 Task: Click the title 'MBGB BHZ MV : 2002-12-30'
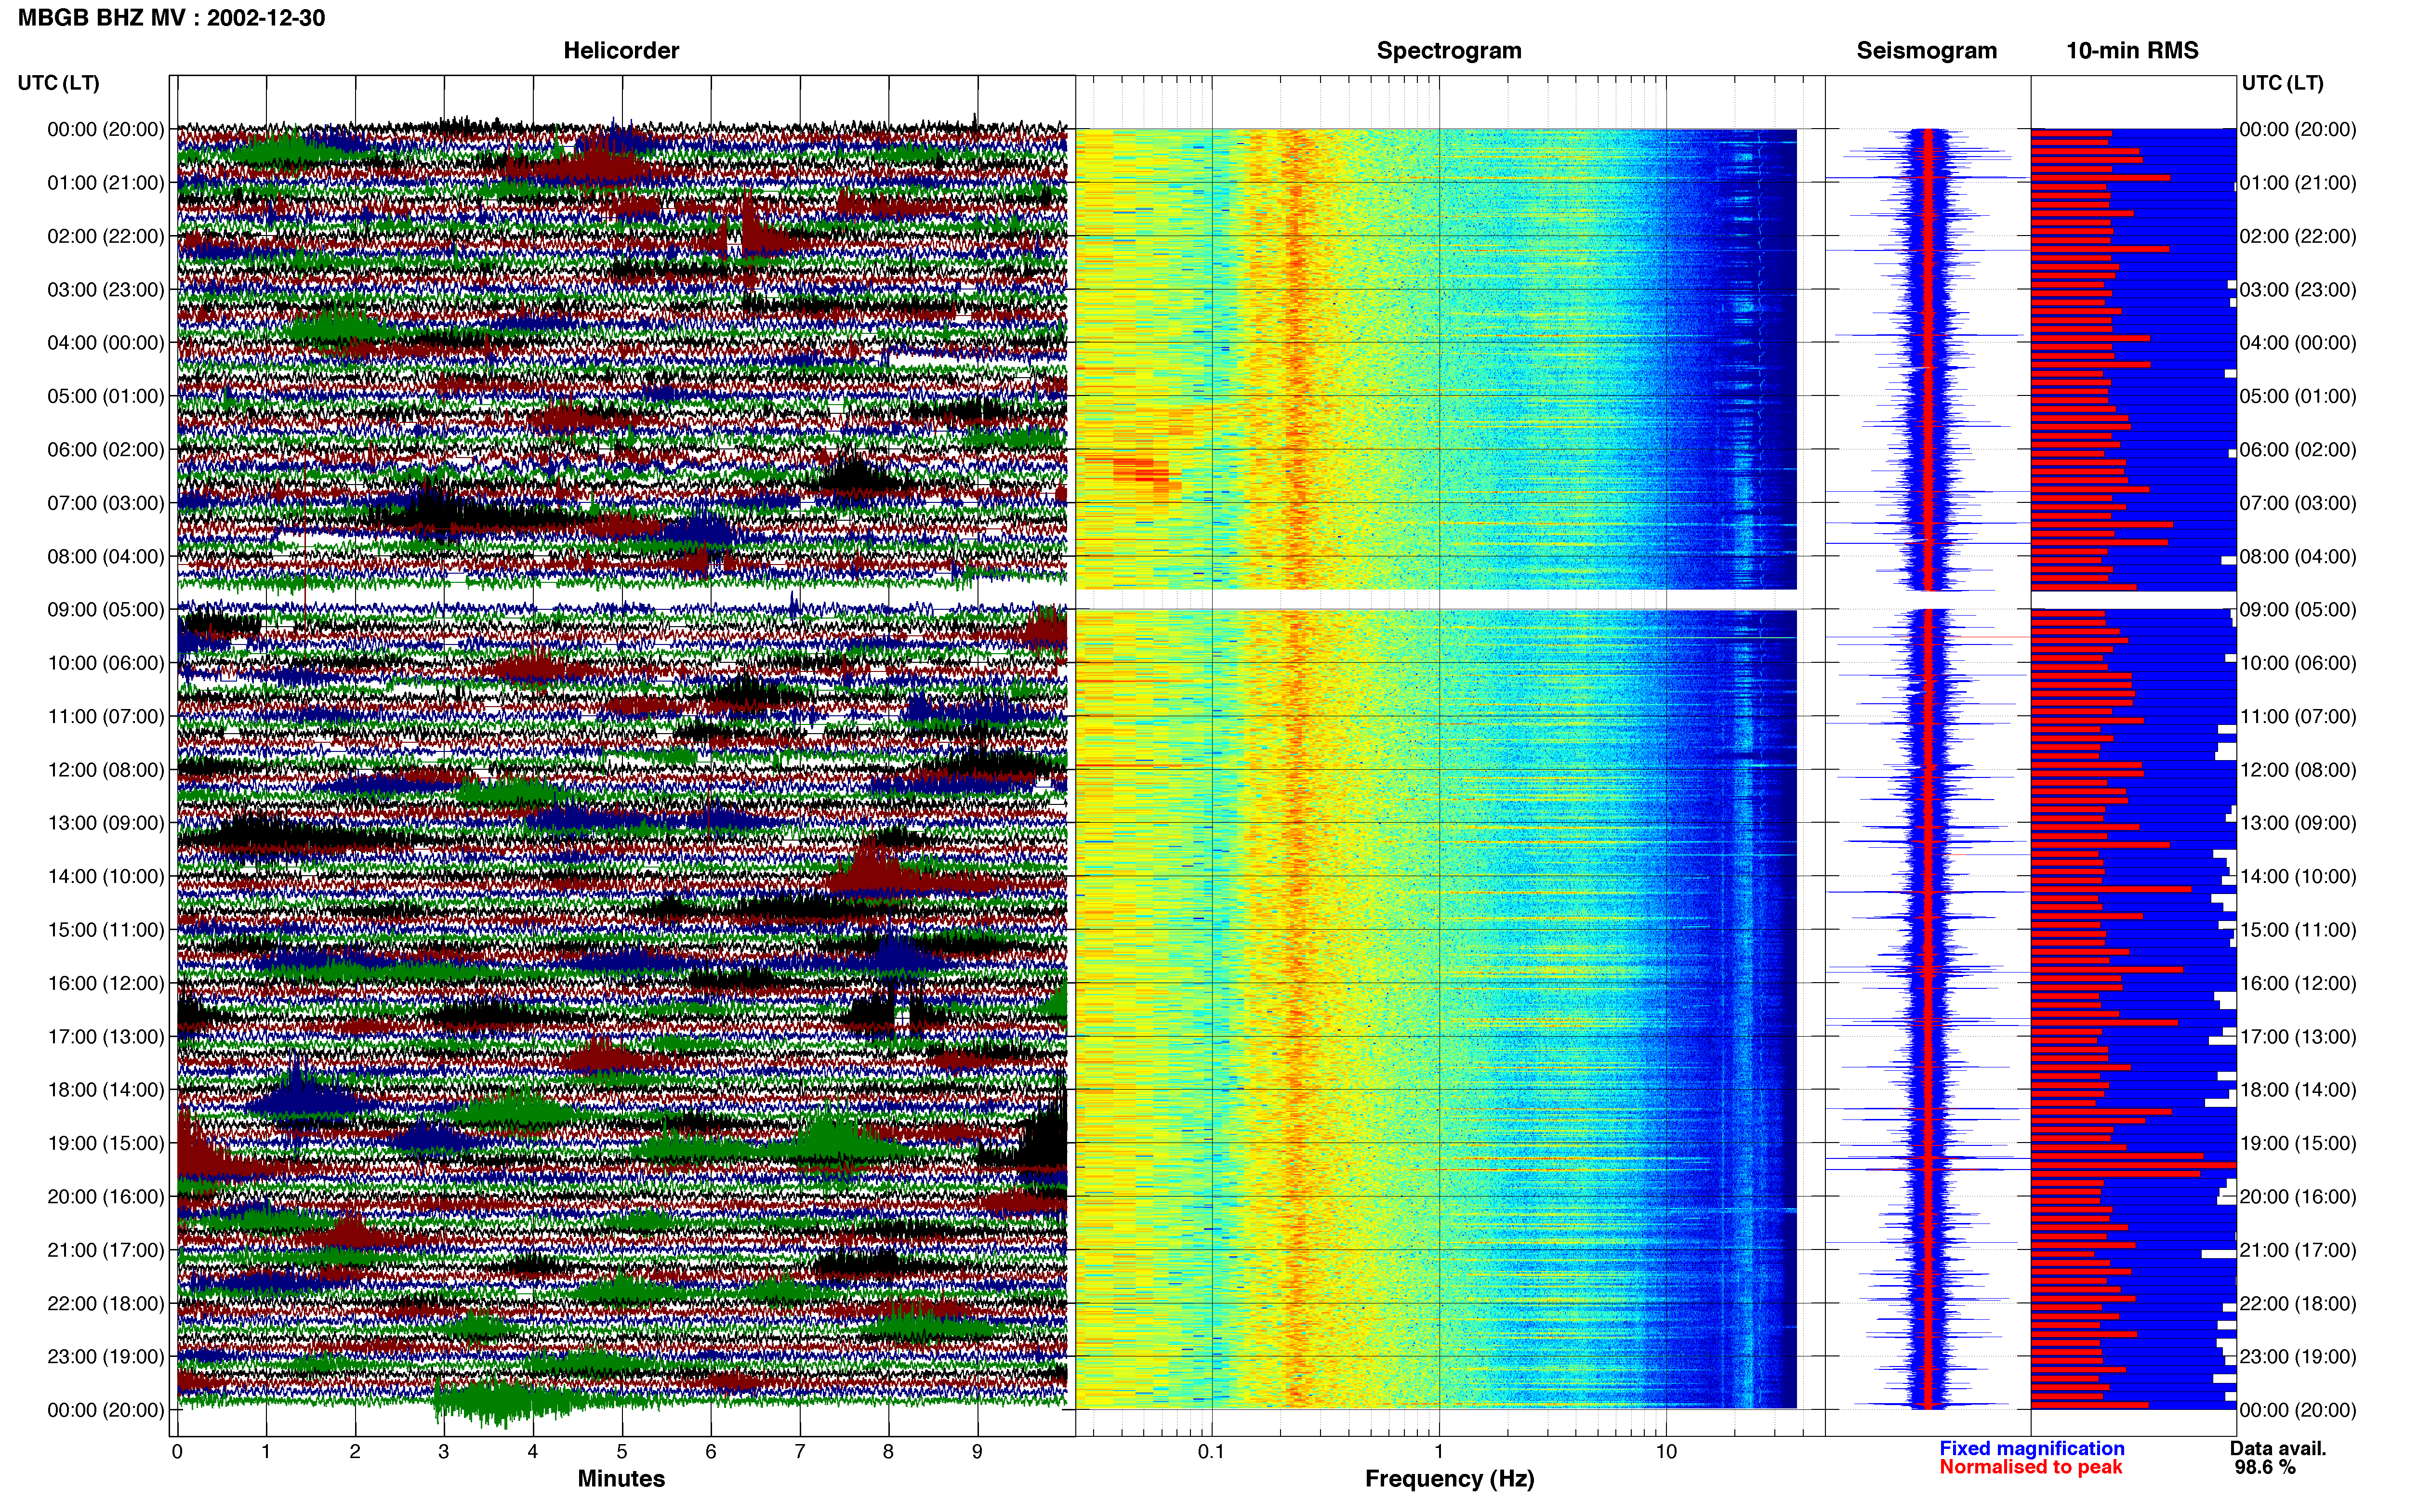pos(171,18)
